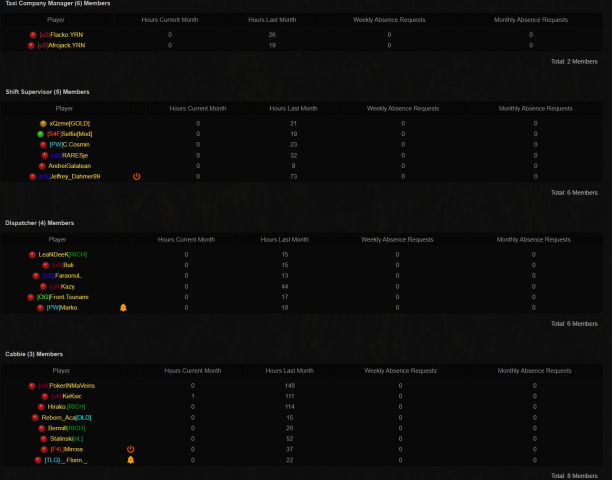Open player profile [PW]C.Cosmin

pos(69,144)
